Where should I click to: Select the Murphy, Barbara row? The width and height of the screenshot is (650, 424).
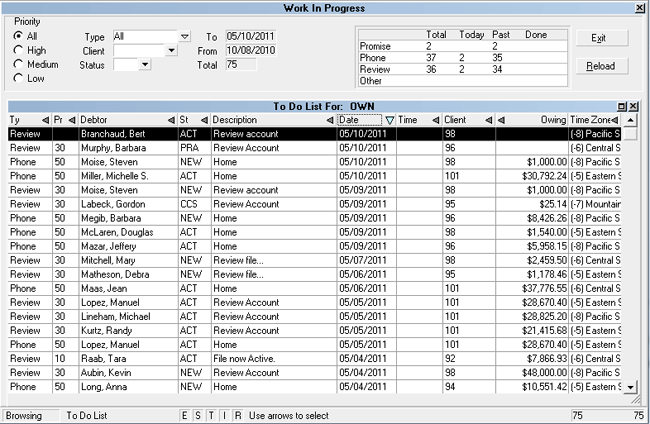click(315, 148)
